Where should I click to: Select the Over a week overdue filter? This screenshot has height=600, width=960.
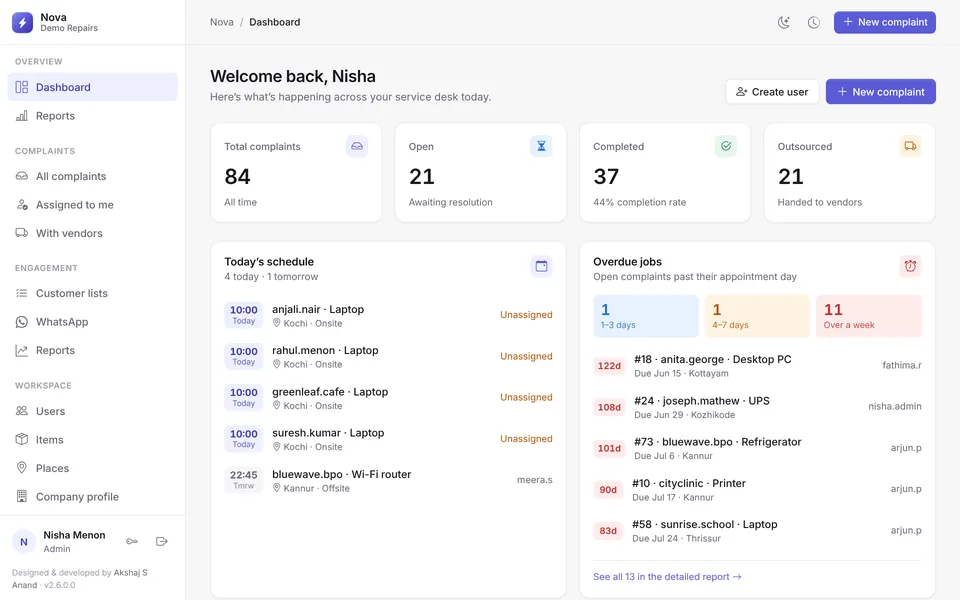point(869,316)
